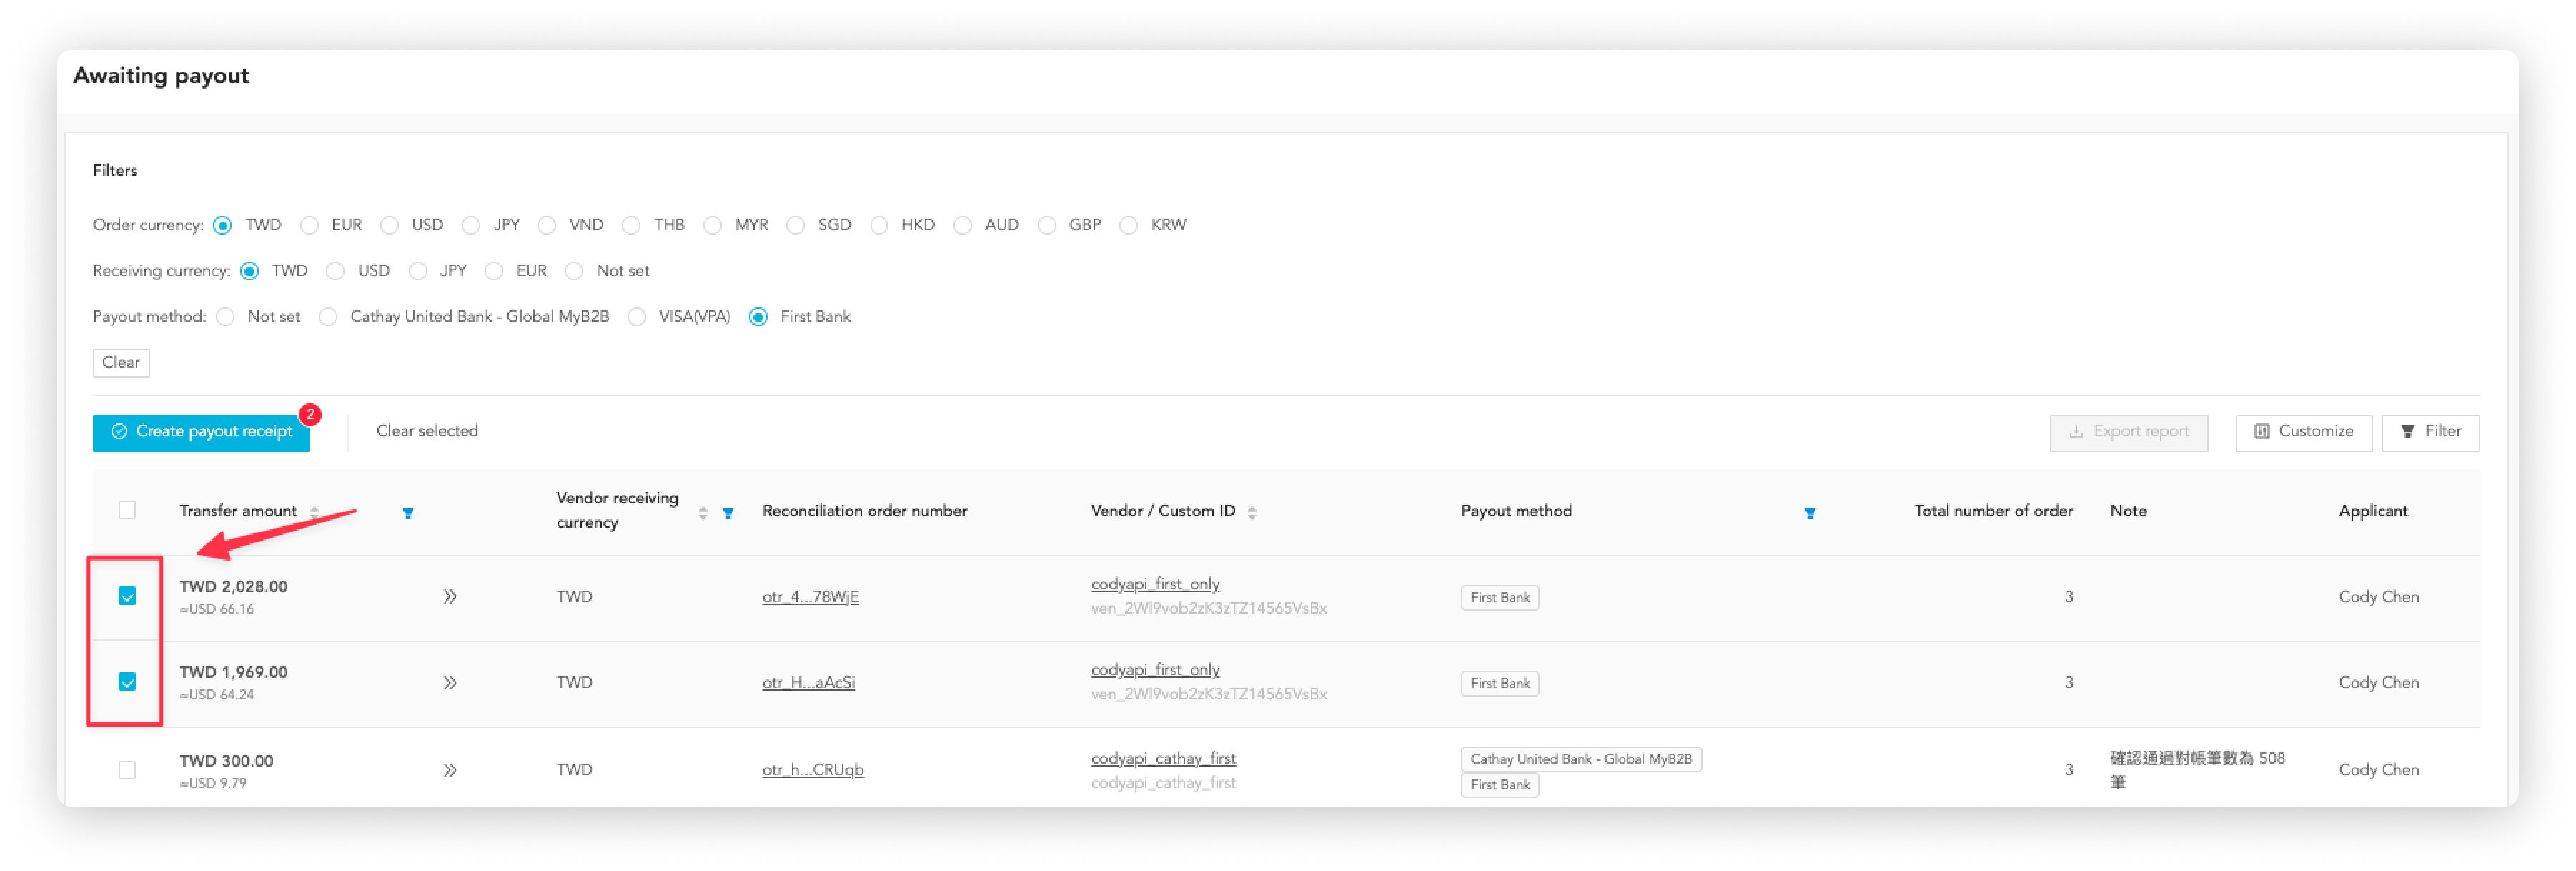Screen dimensions: 2576x871
Task: Sort by Vendor / Custom ID
Action: pos(1252,512)
